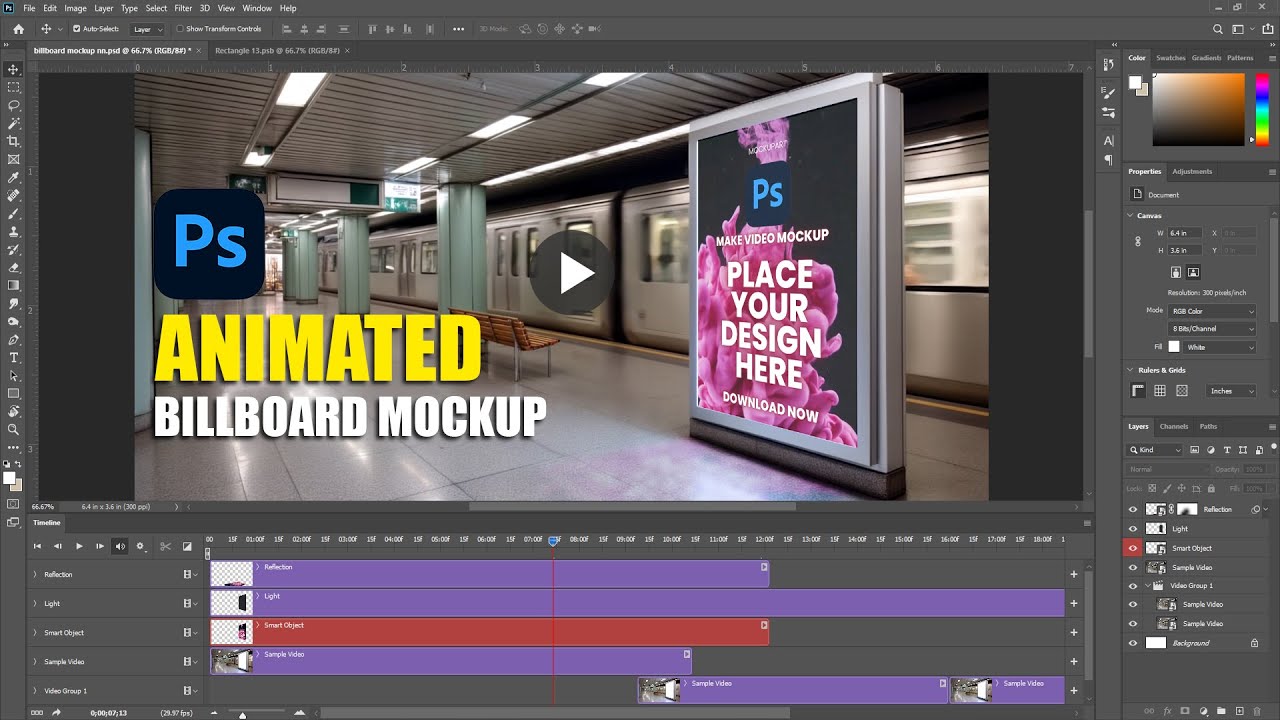Select the Frame tool
The image size is (1280, 720).
coord(14,159)
